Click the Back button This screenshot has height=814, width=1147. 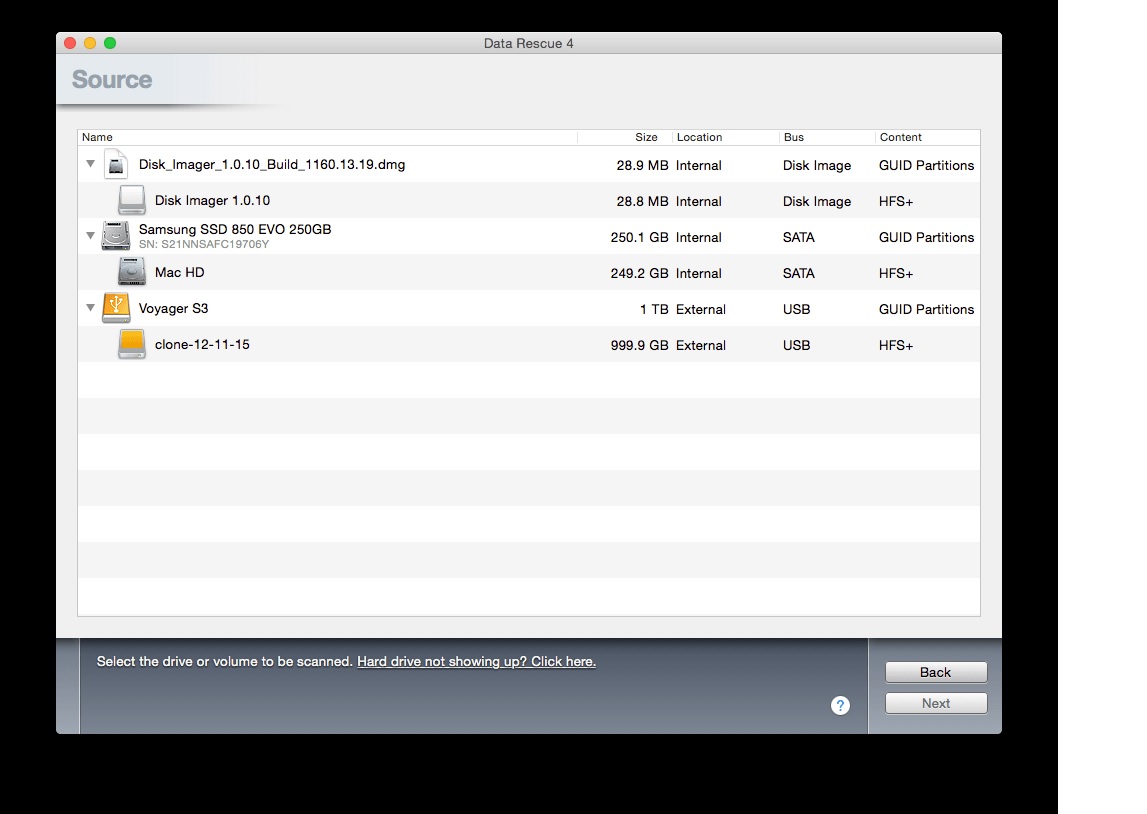coord(936,672)
